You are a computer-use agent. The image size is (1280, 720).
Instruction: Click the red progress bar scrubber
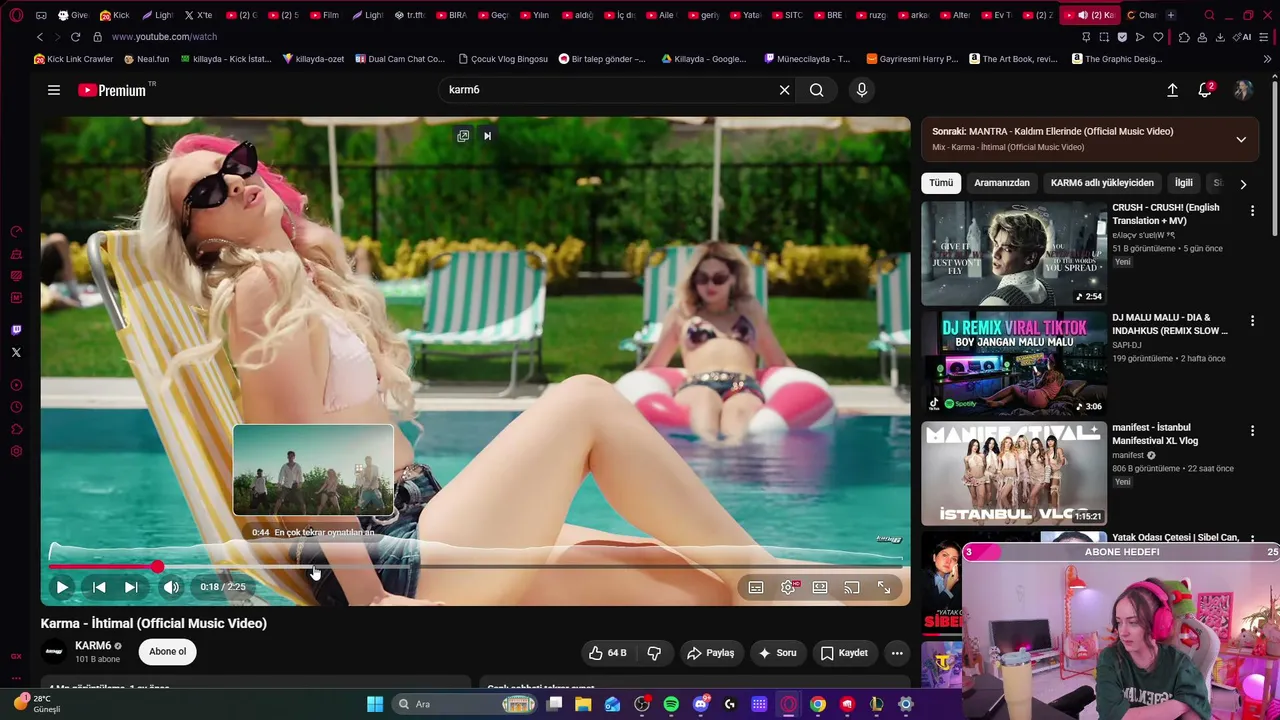click(x=157, y=567)
